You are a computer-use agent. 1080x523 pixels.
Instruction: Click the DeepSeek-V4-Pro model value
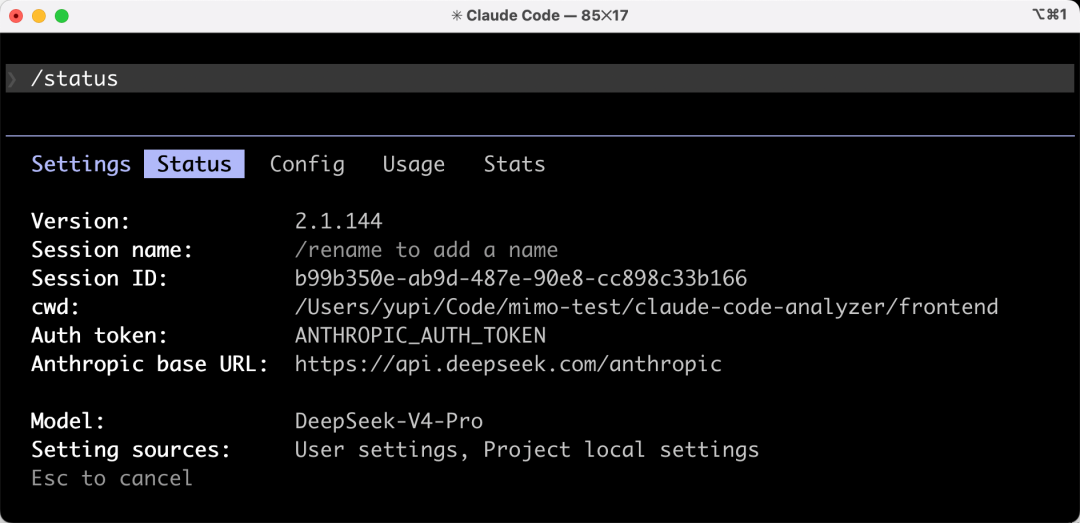tap(389, 421)
